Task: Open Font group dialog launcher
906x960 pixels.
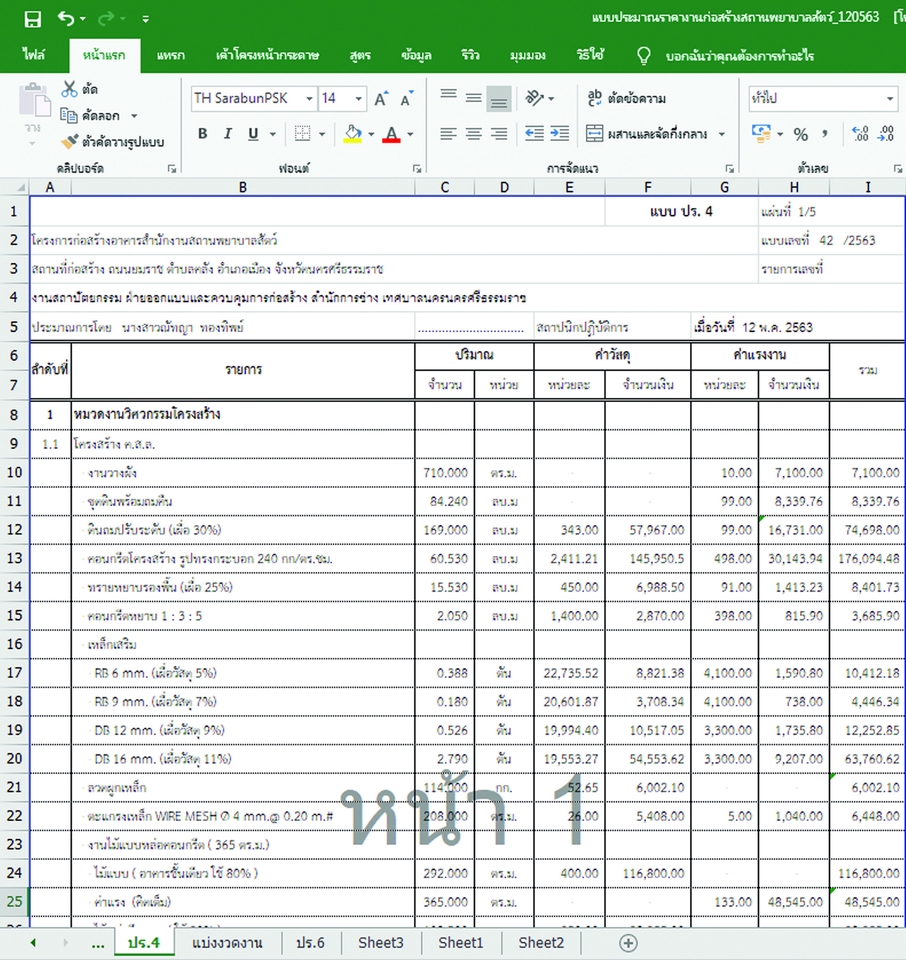Action: [x=417, y=168]
